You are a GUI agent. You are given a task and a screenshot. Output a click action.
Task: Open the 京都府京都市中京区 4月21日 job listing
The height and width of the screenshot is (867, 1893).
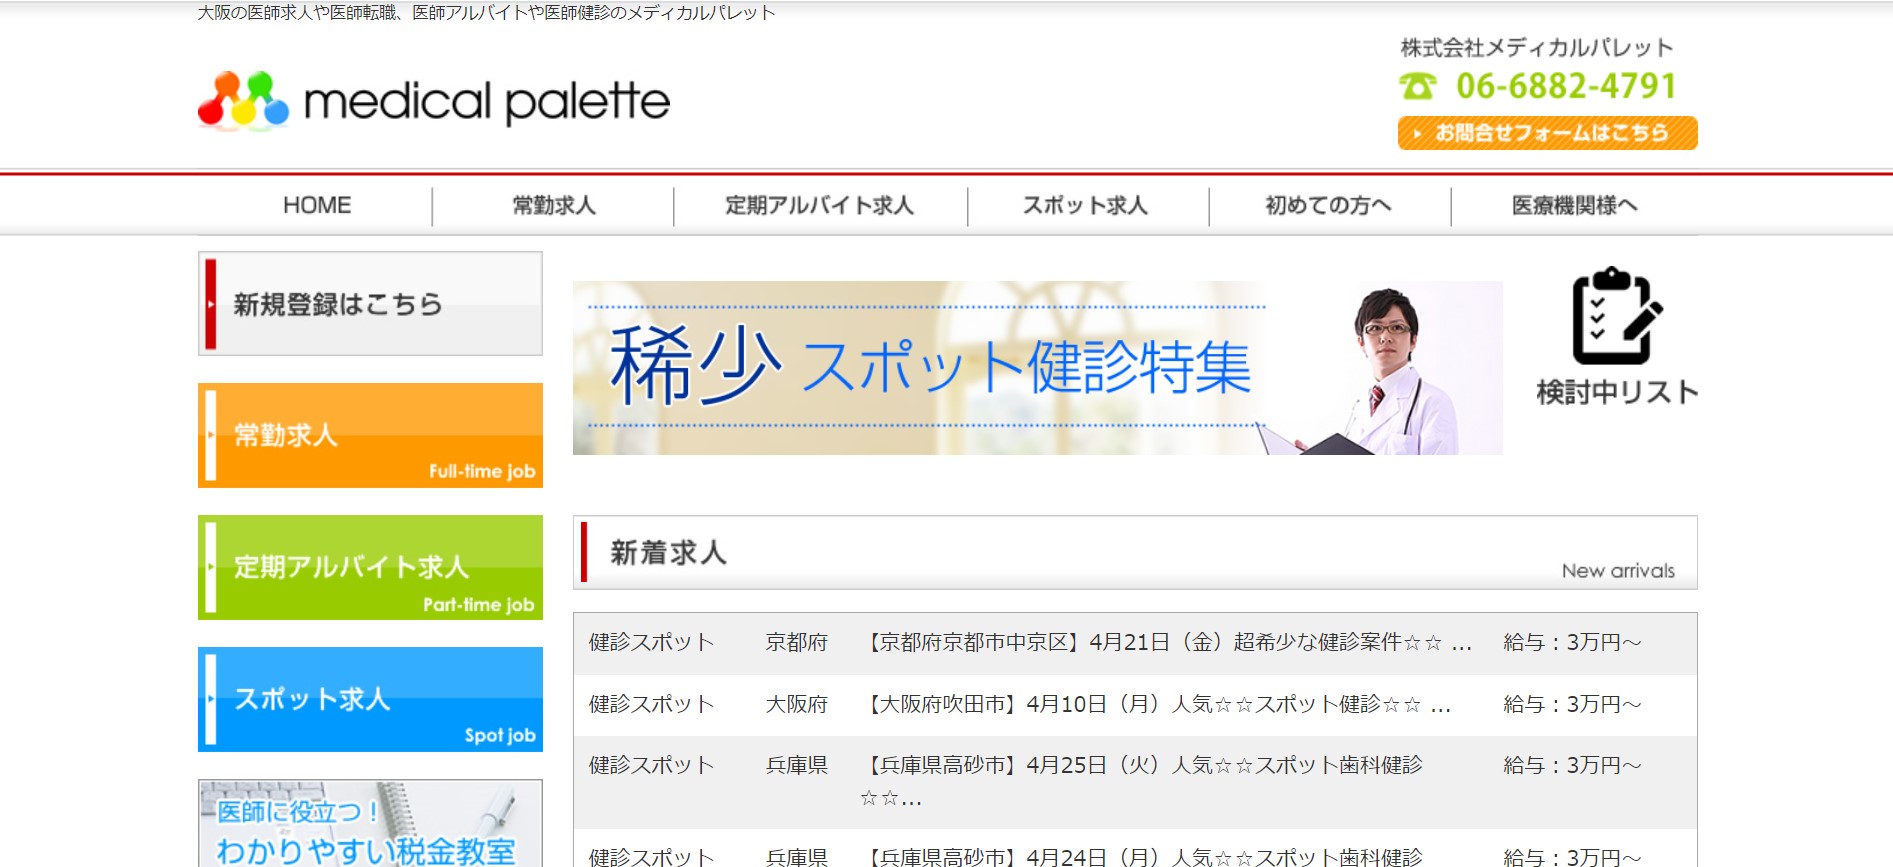point(1166,643)
